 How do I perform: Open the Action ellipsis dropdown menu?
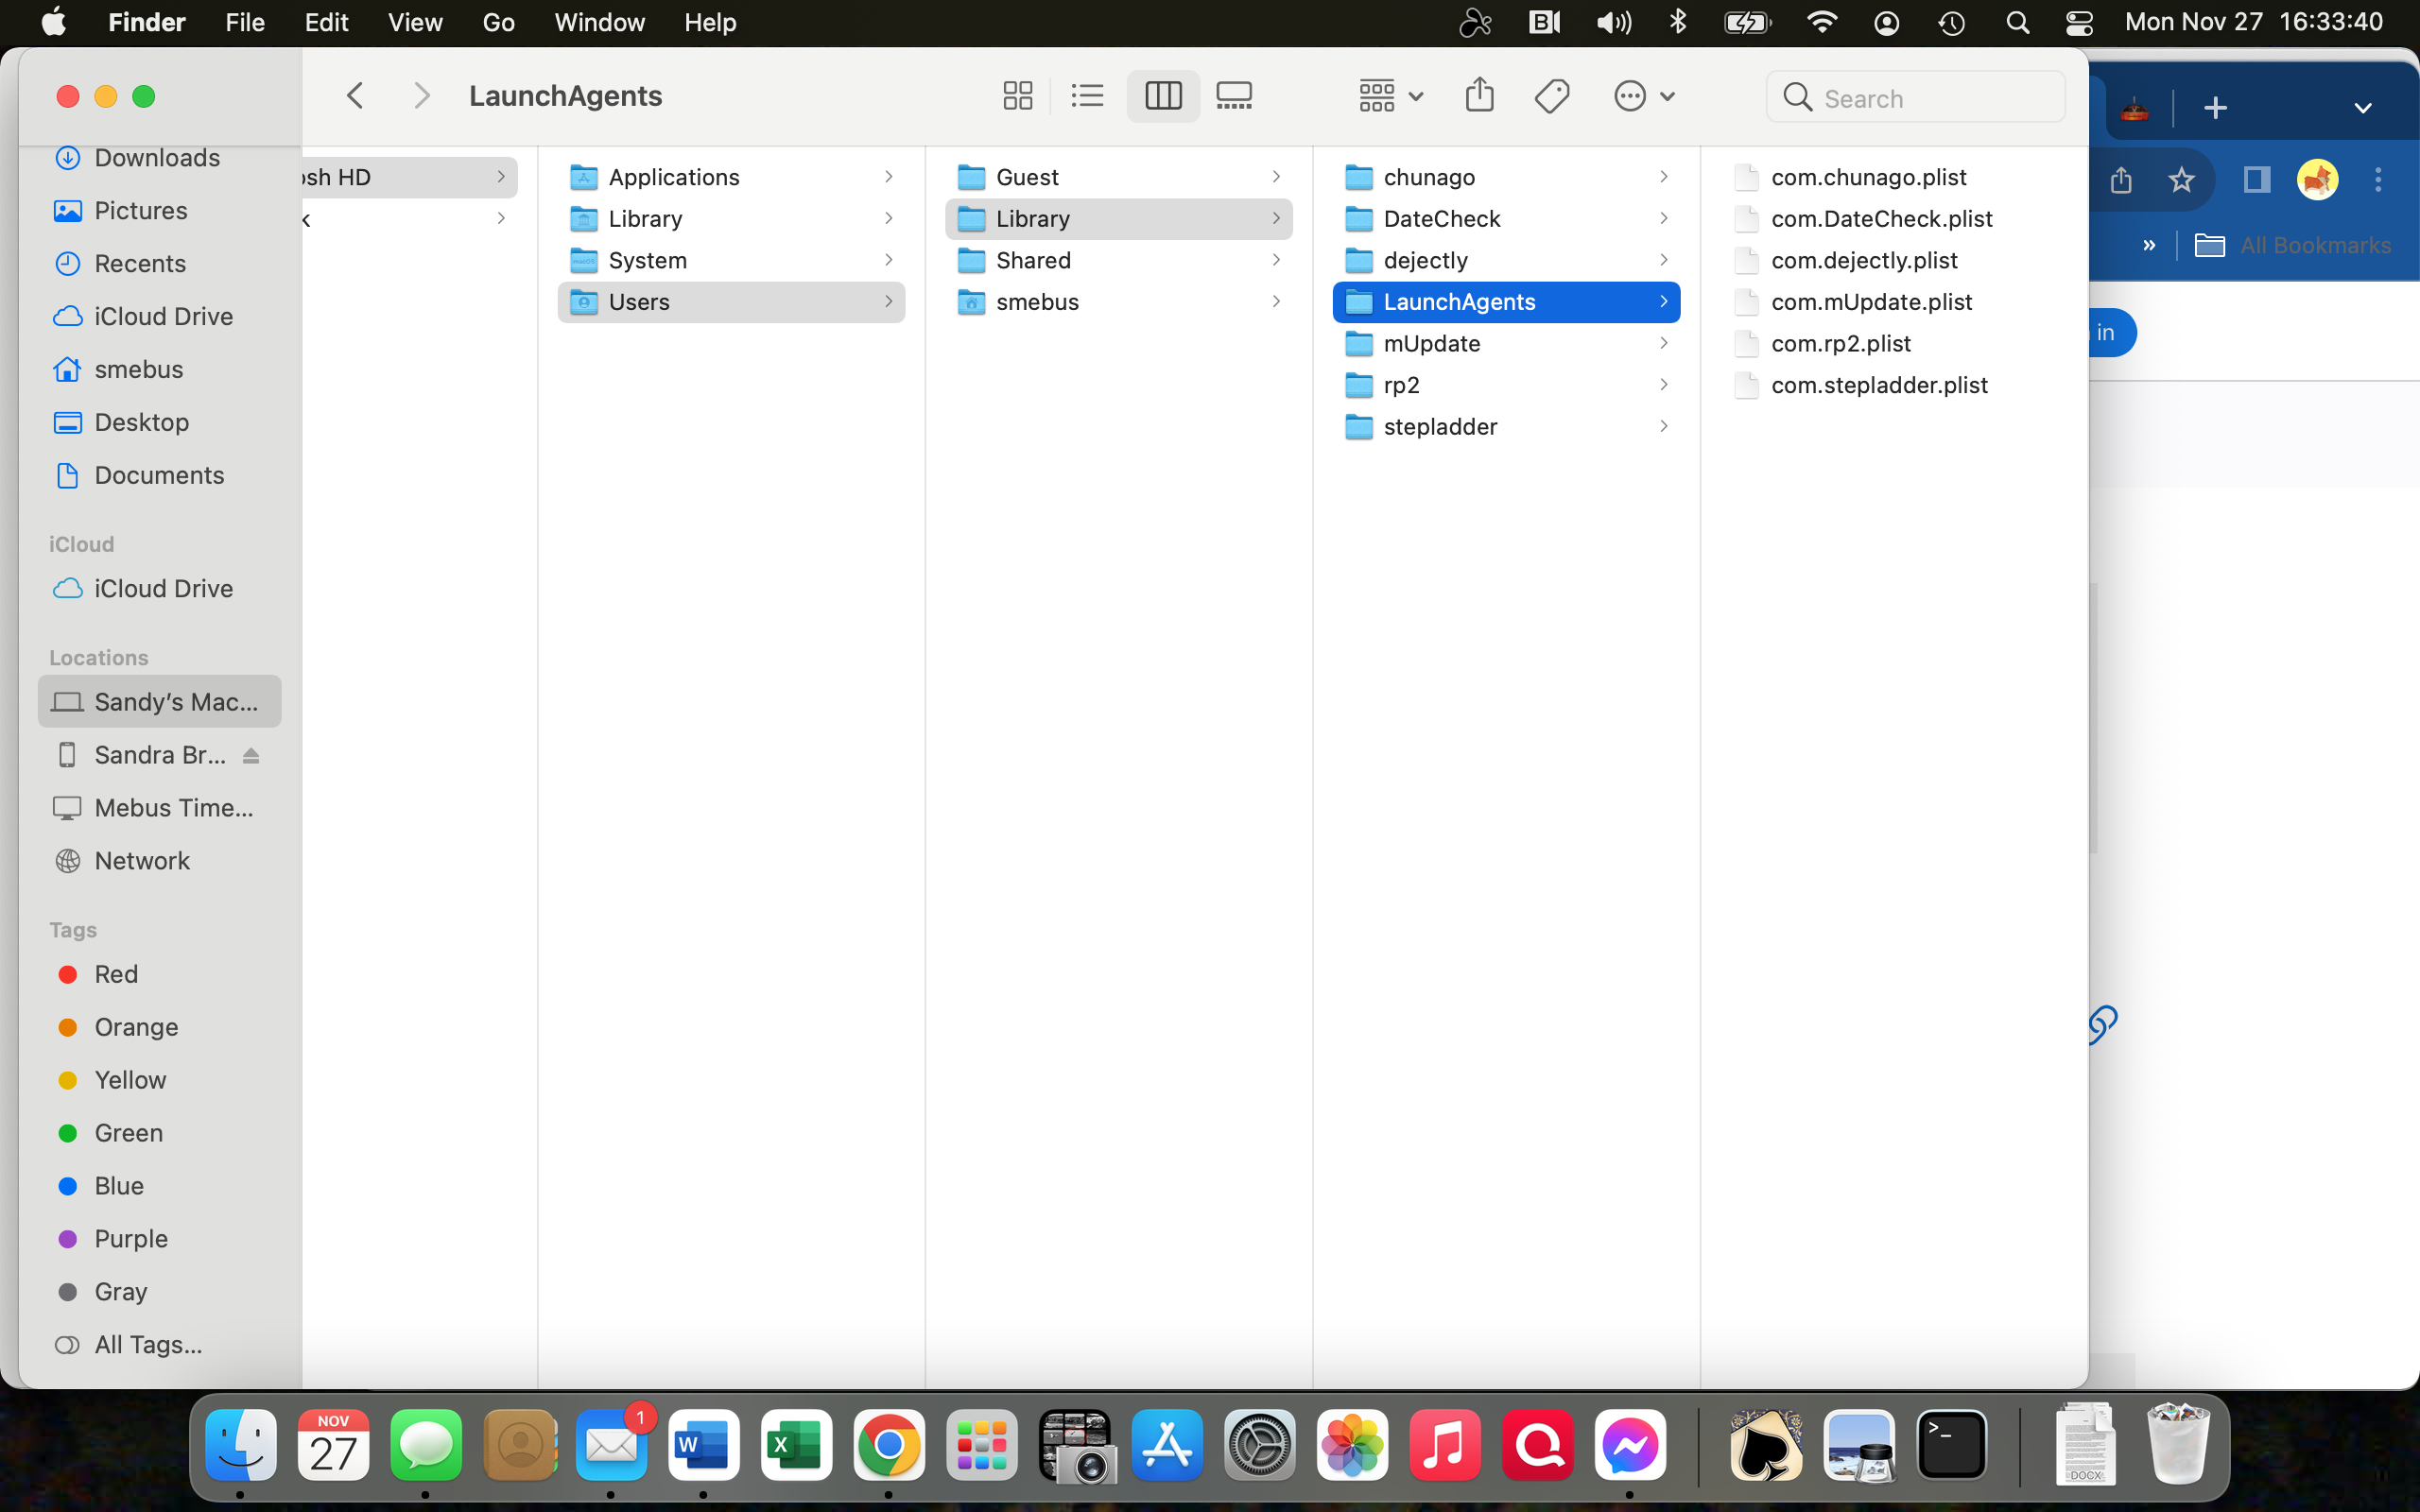pos(1644,96)
